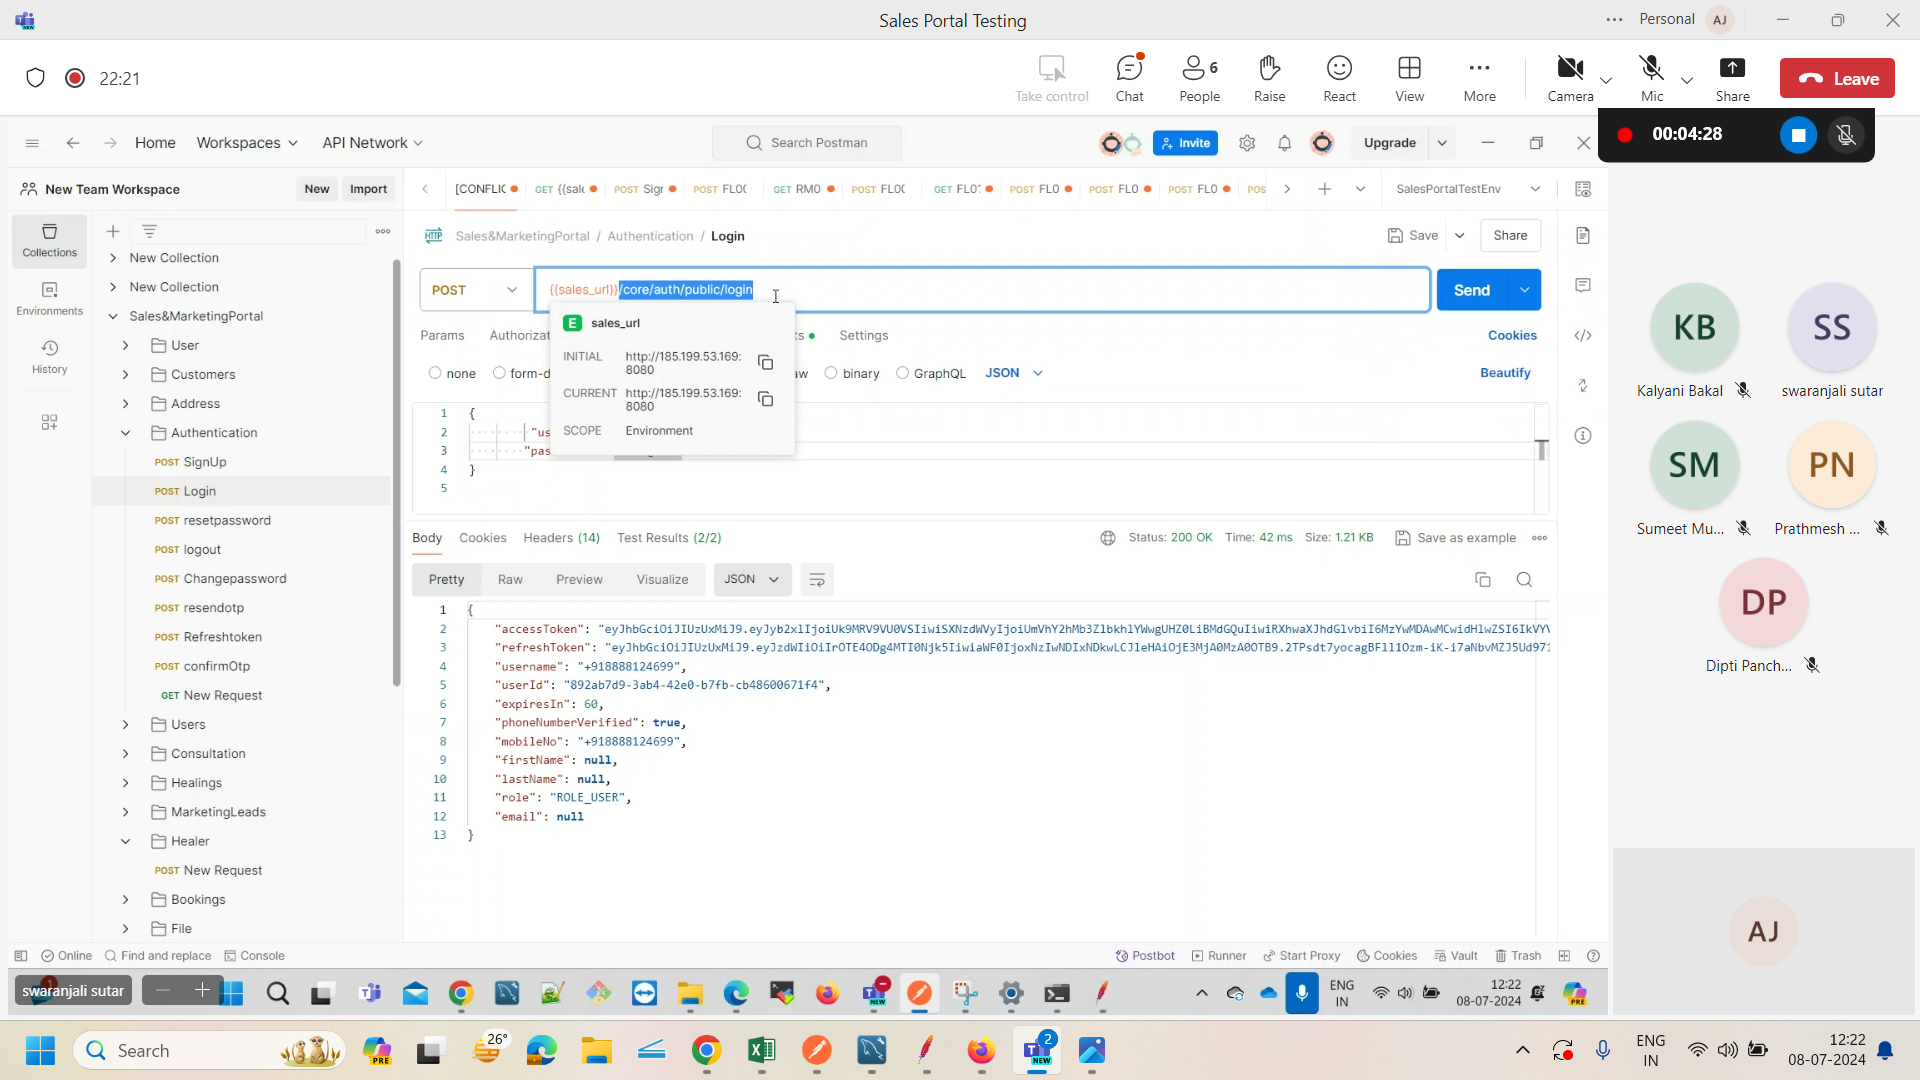The height and width of the screenshot is (1080, 1920).
Task: Open the Send button options arrow
Action: 1524,290
